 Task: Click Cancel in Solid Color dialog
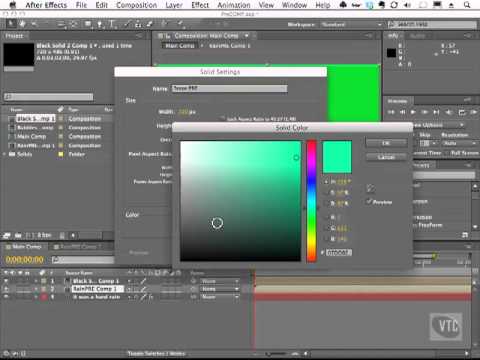386,157
